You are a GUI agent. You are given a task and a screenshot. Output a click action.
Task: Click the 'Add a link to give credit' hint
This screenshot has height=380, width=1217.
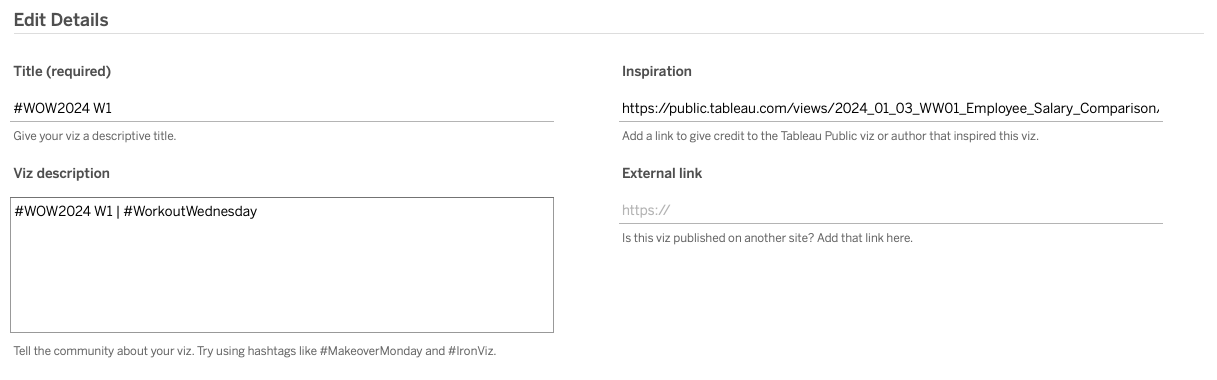coord(830,136)
